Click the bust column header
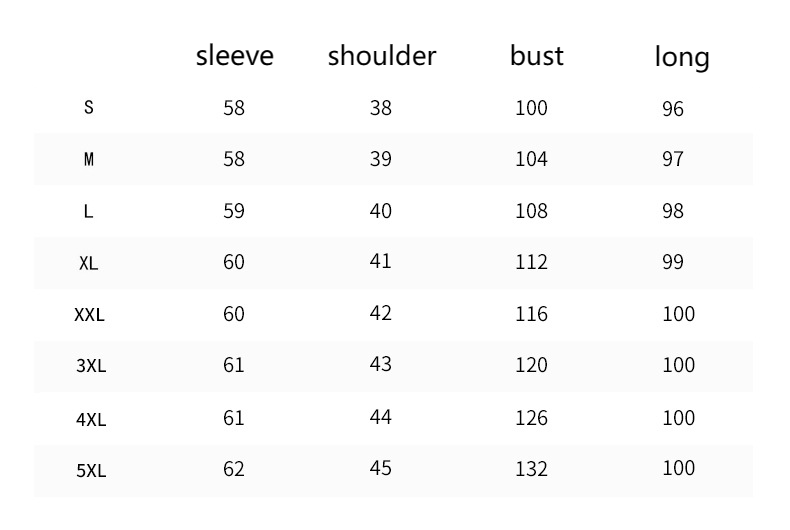Screen dimensions: 790x530 (536, 55)
